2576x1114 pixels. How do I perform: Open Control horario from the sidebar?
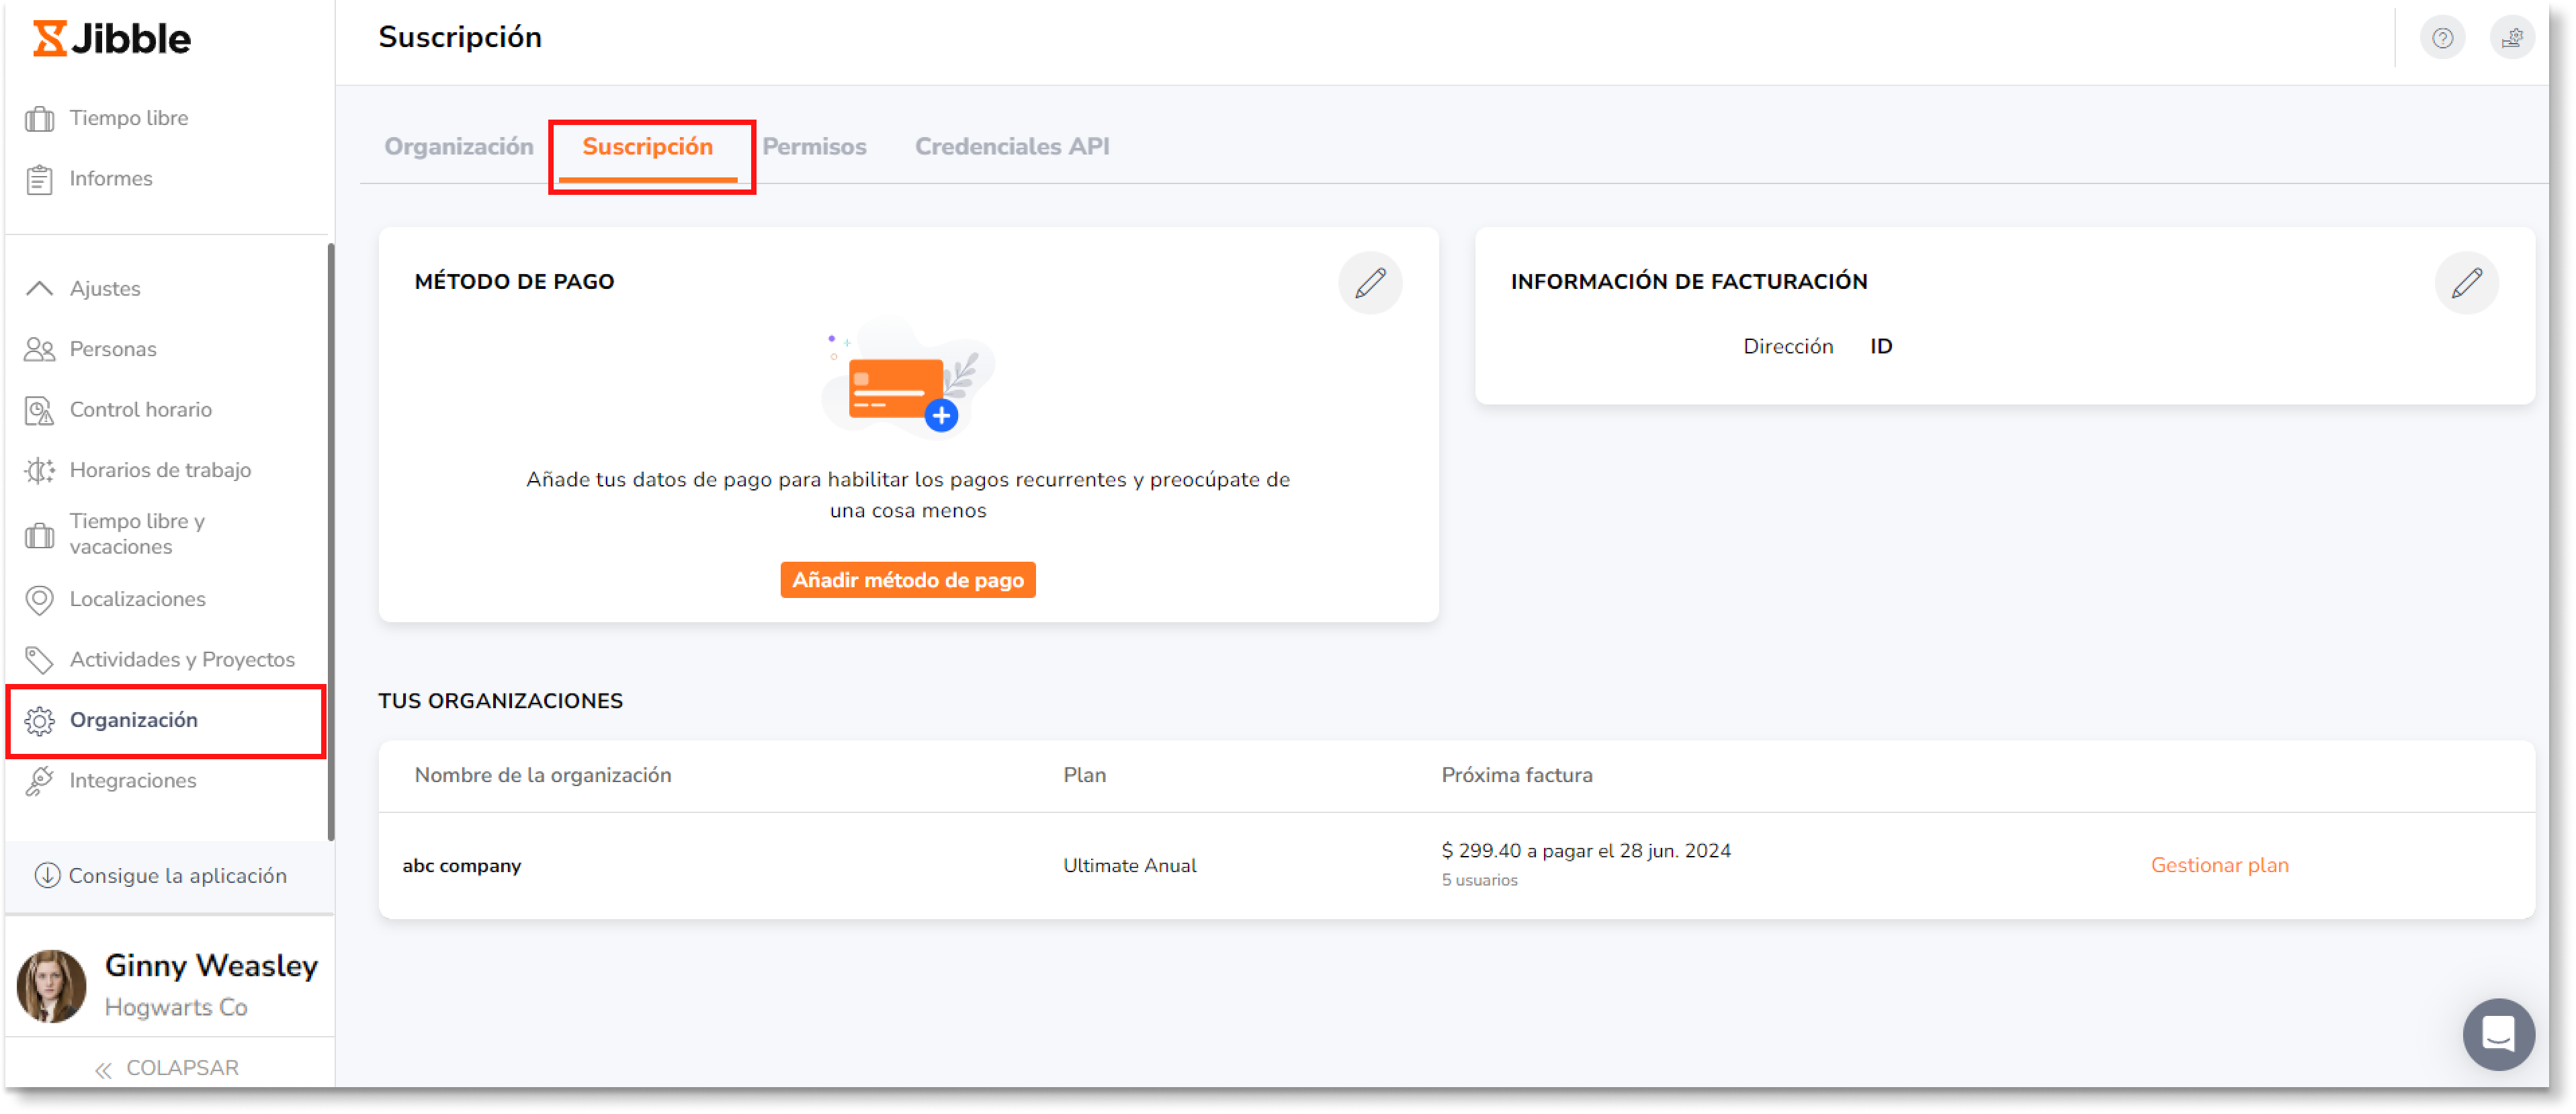140,409
